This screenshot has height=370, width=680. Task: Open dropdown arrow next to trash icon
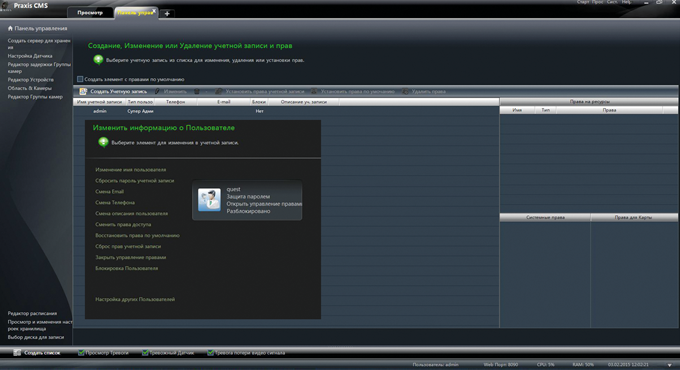click(x=206, y=92)
